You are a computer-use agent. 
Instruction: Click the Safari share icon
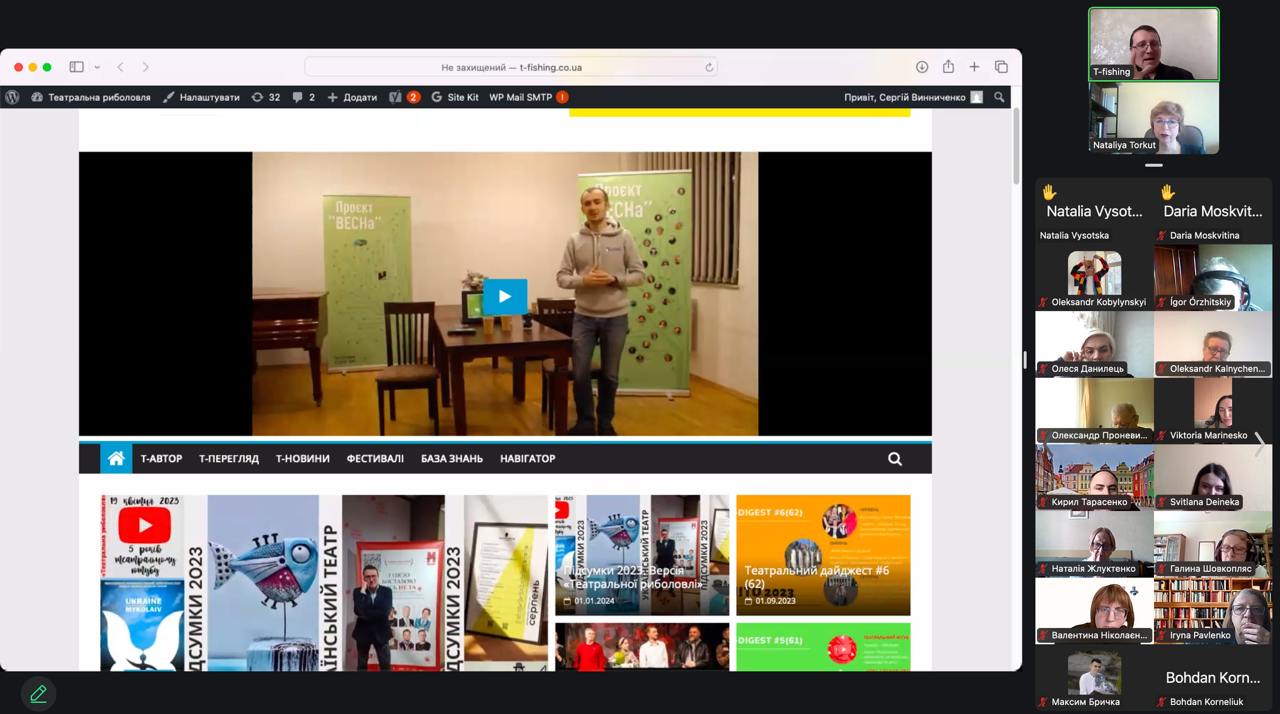pyautogui.click(x=948, y=67)
